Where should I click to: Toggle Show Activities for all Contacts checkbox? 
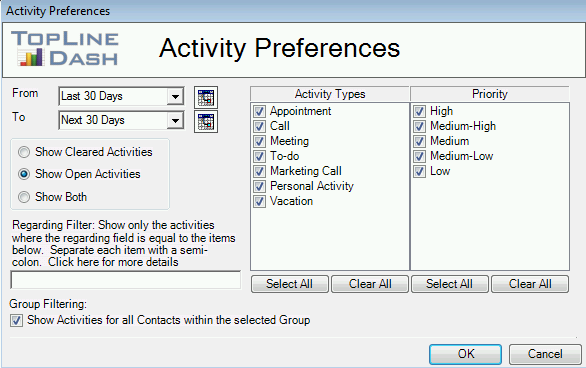[16, 320]
